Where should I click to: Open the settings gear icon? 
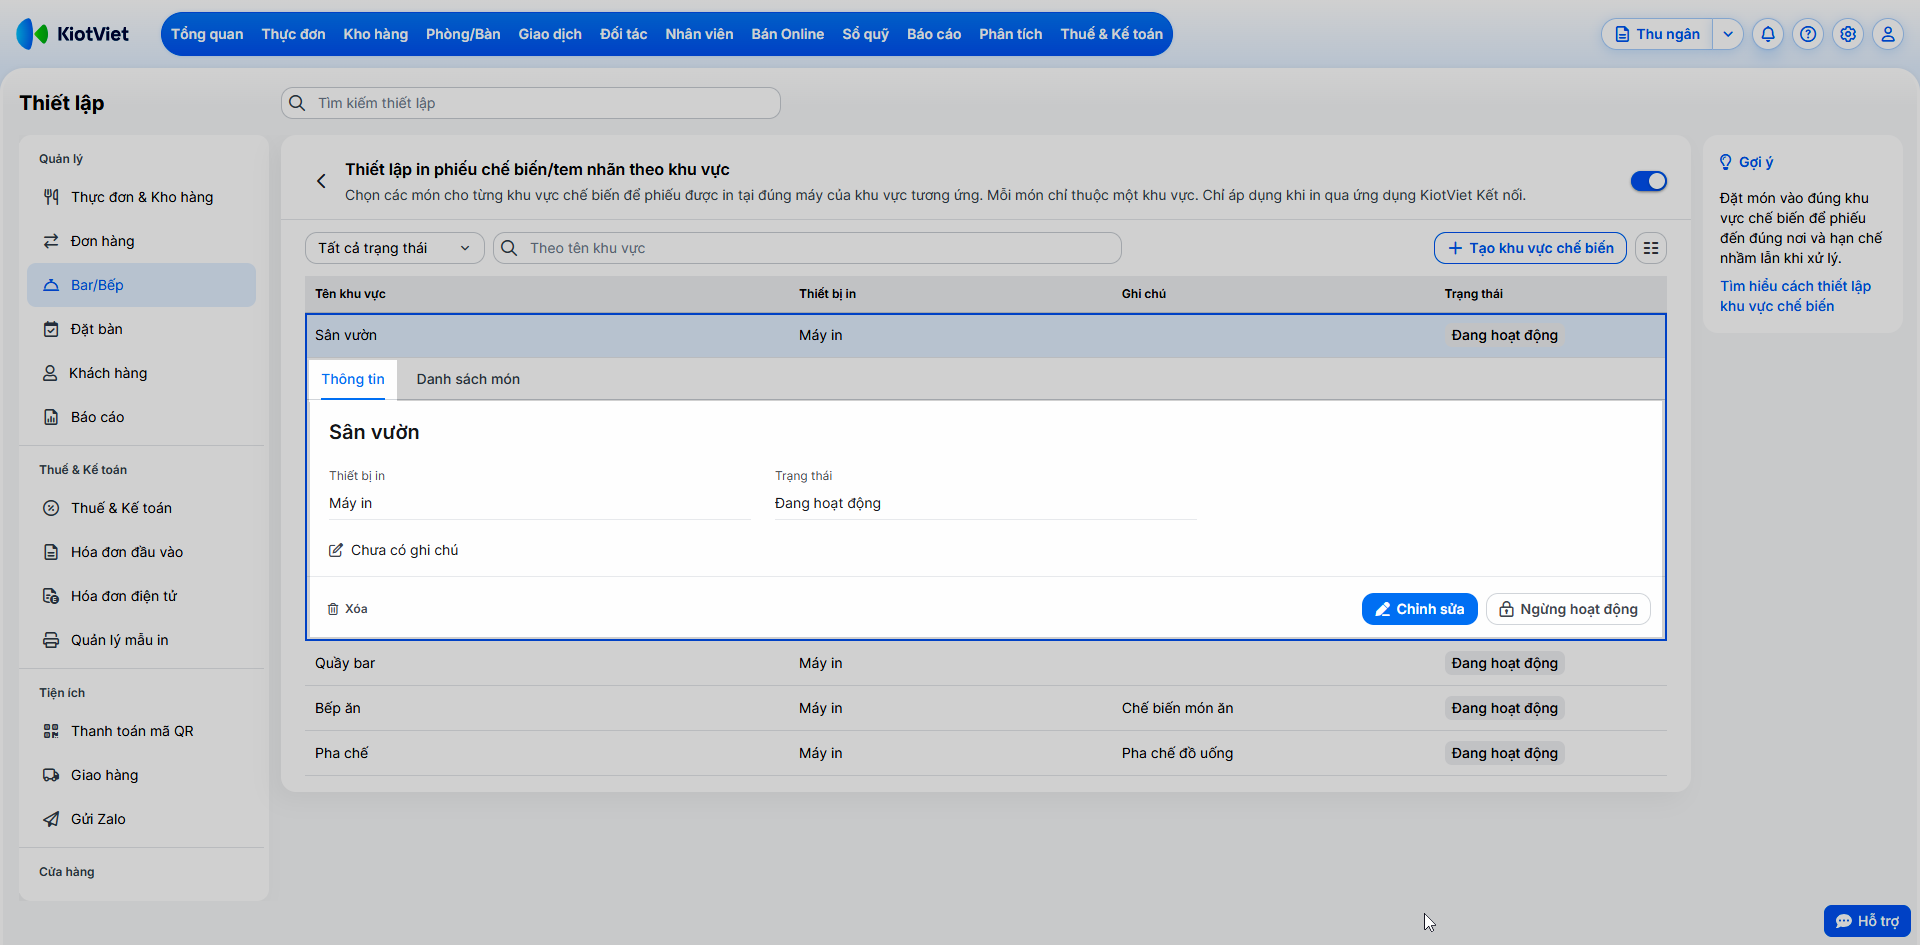click(x=1848, y=34)
